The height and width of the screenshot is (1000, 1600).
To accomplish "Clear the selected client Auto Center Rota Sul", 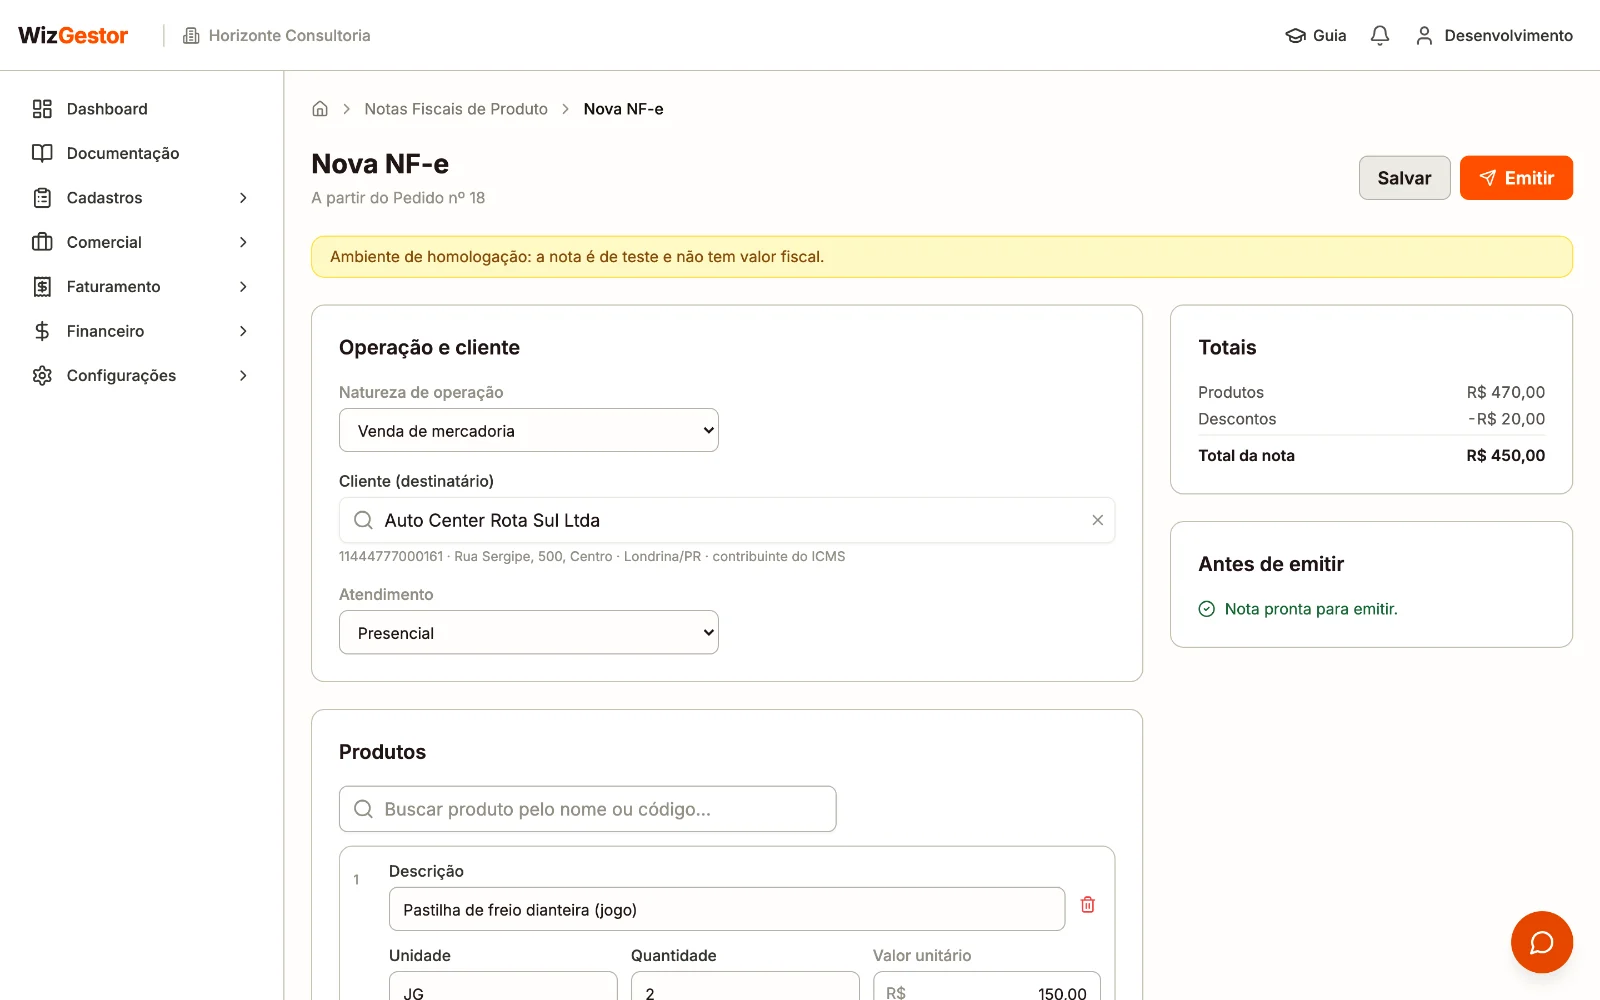I will (x=1097, y=520).
